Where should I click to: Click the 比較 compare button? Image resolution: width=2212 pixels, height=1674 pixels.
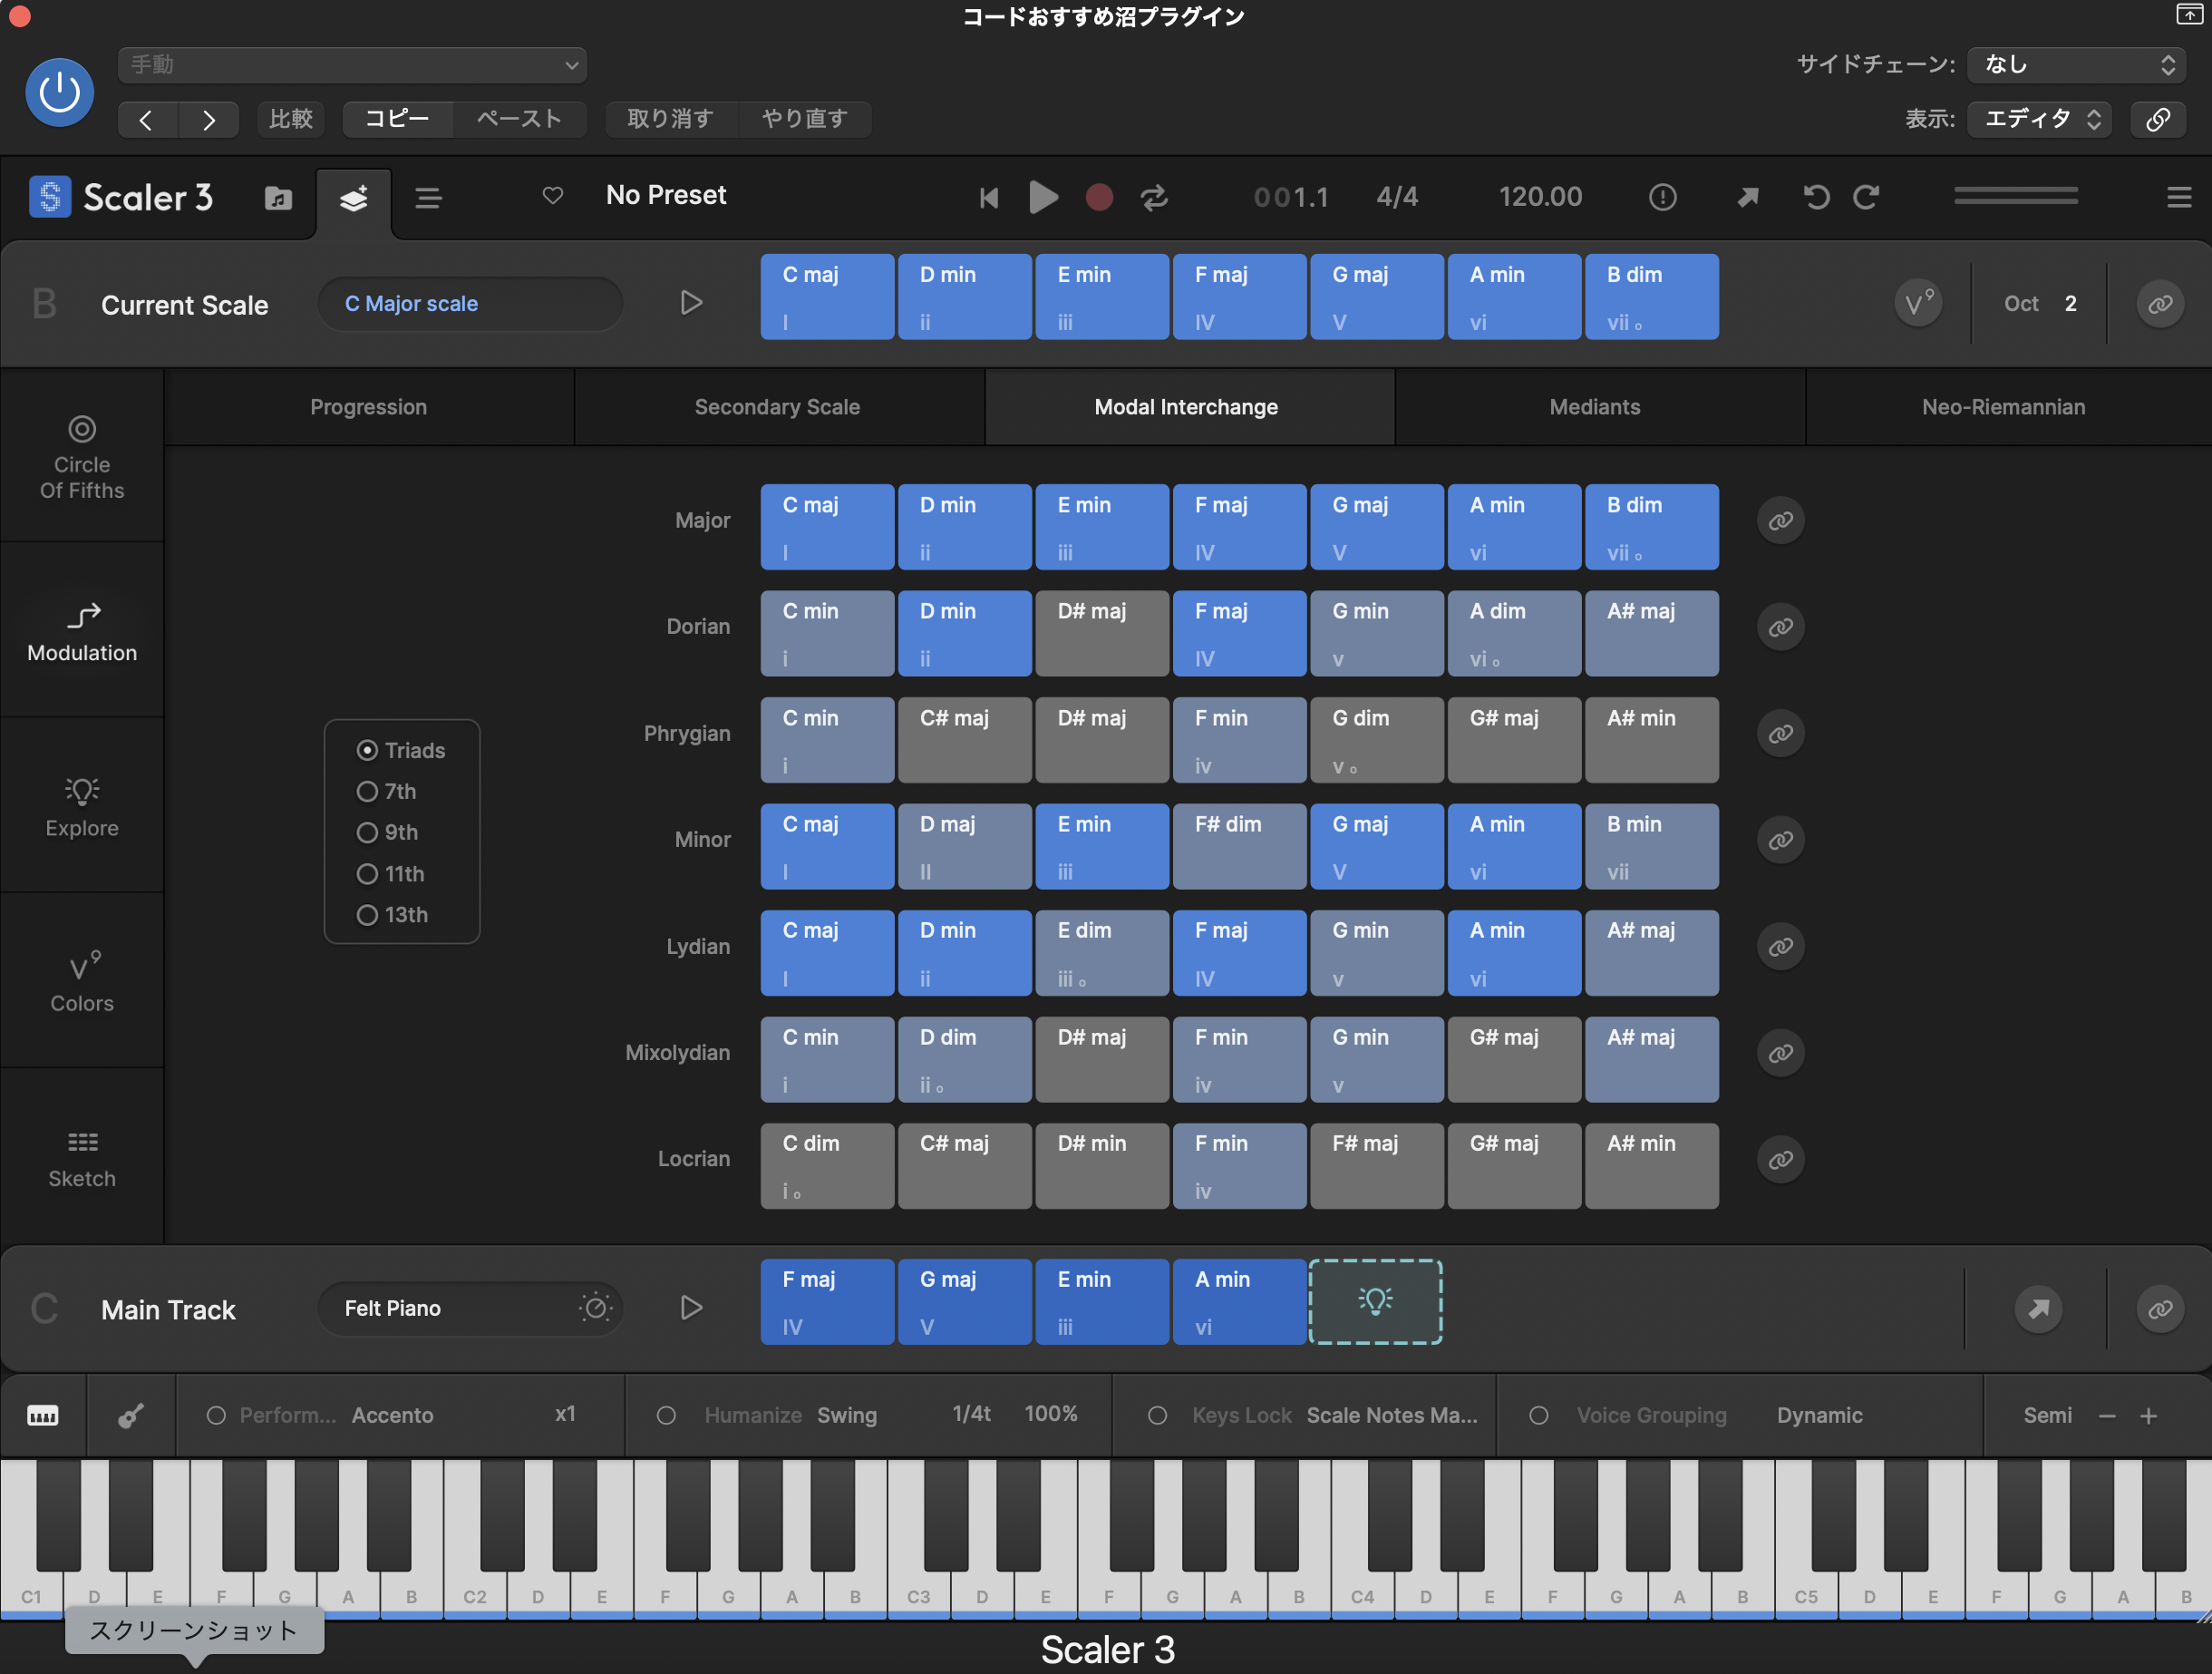pos(291,119)
